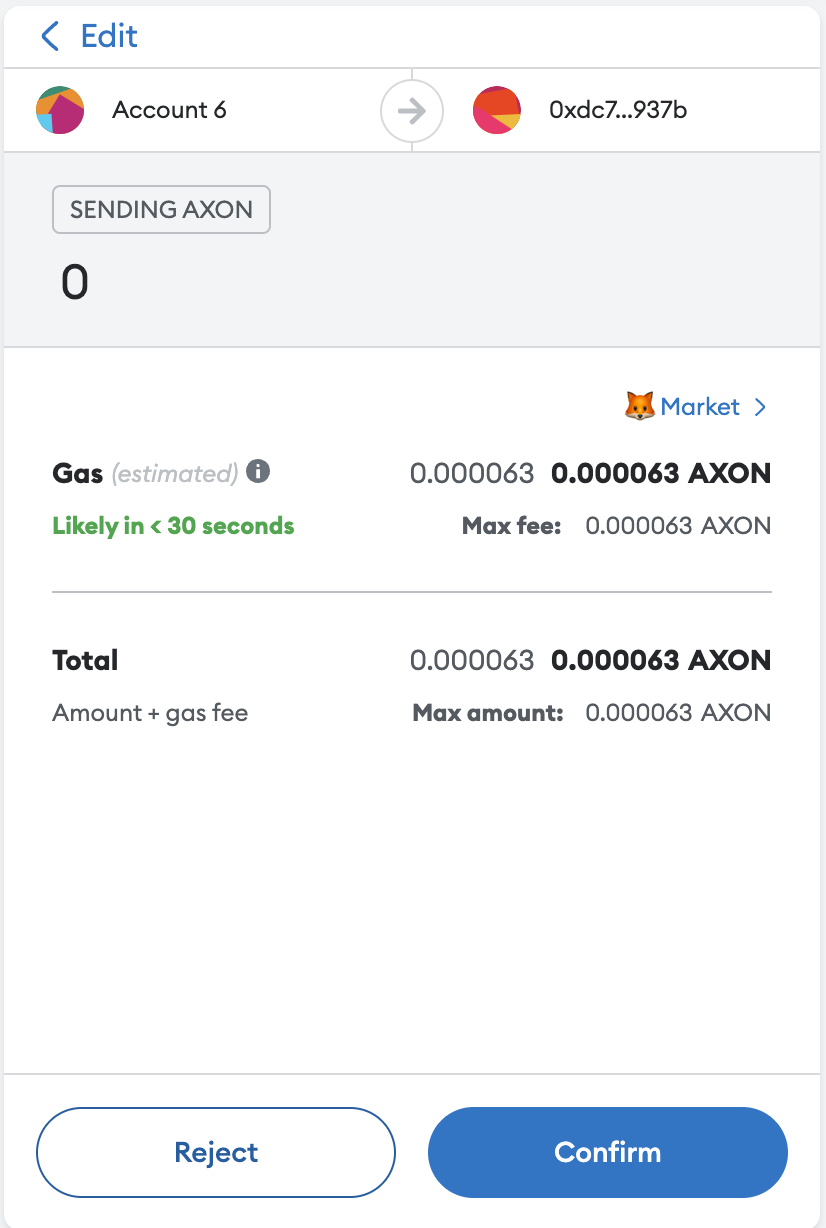826x1228 pixels.
Task: Click the bold gas fee 0.000063 AXON
Action: pos(661,473)
